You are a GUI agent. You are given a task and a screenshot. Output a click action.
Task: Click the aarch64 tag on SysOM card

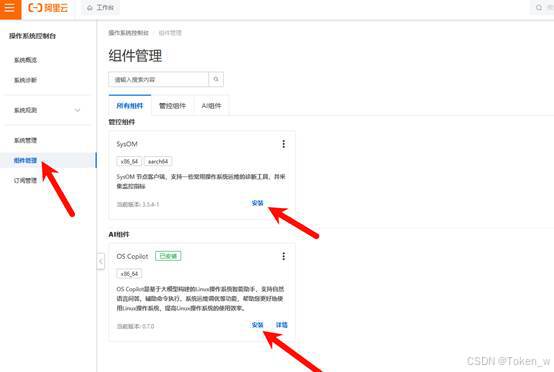(x=158, y=161)
